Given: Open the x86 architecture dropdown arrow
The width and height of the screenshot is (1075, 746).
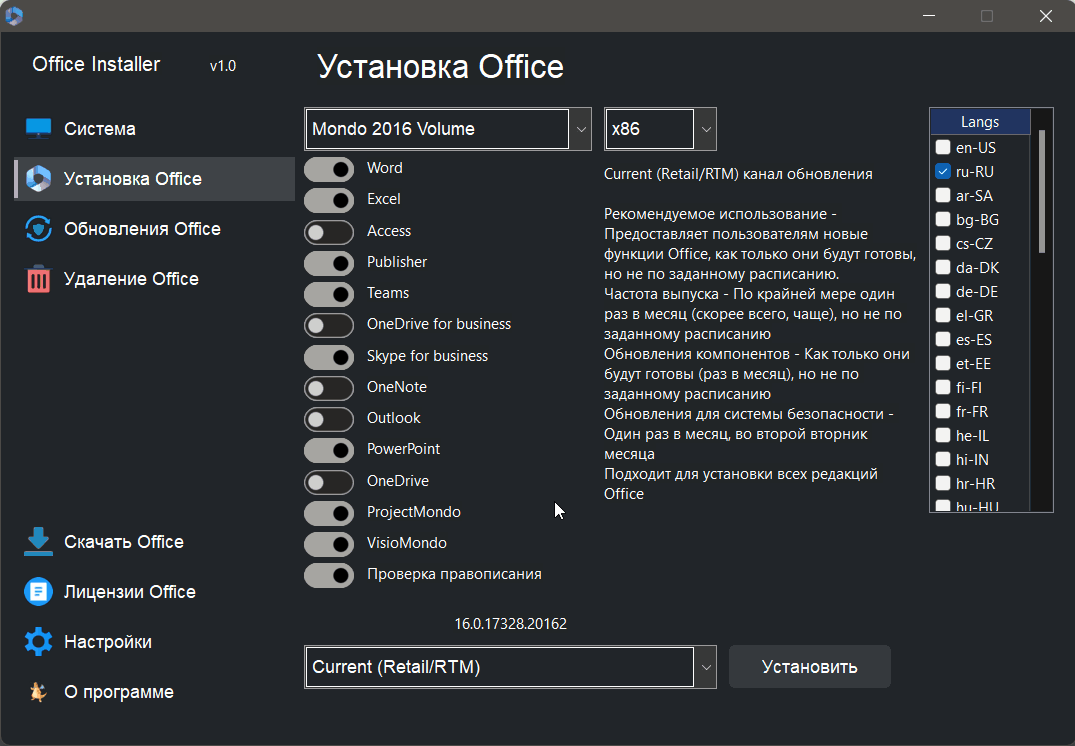Looking at the screenshot, I should coord(705,129).
